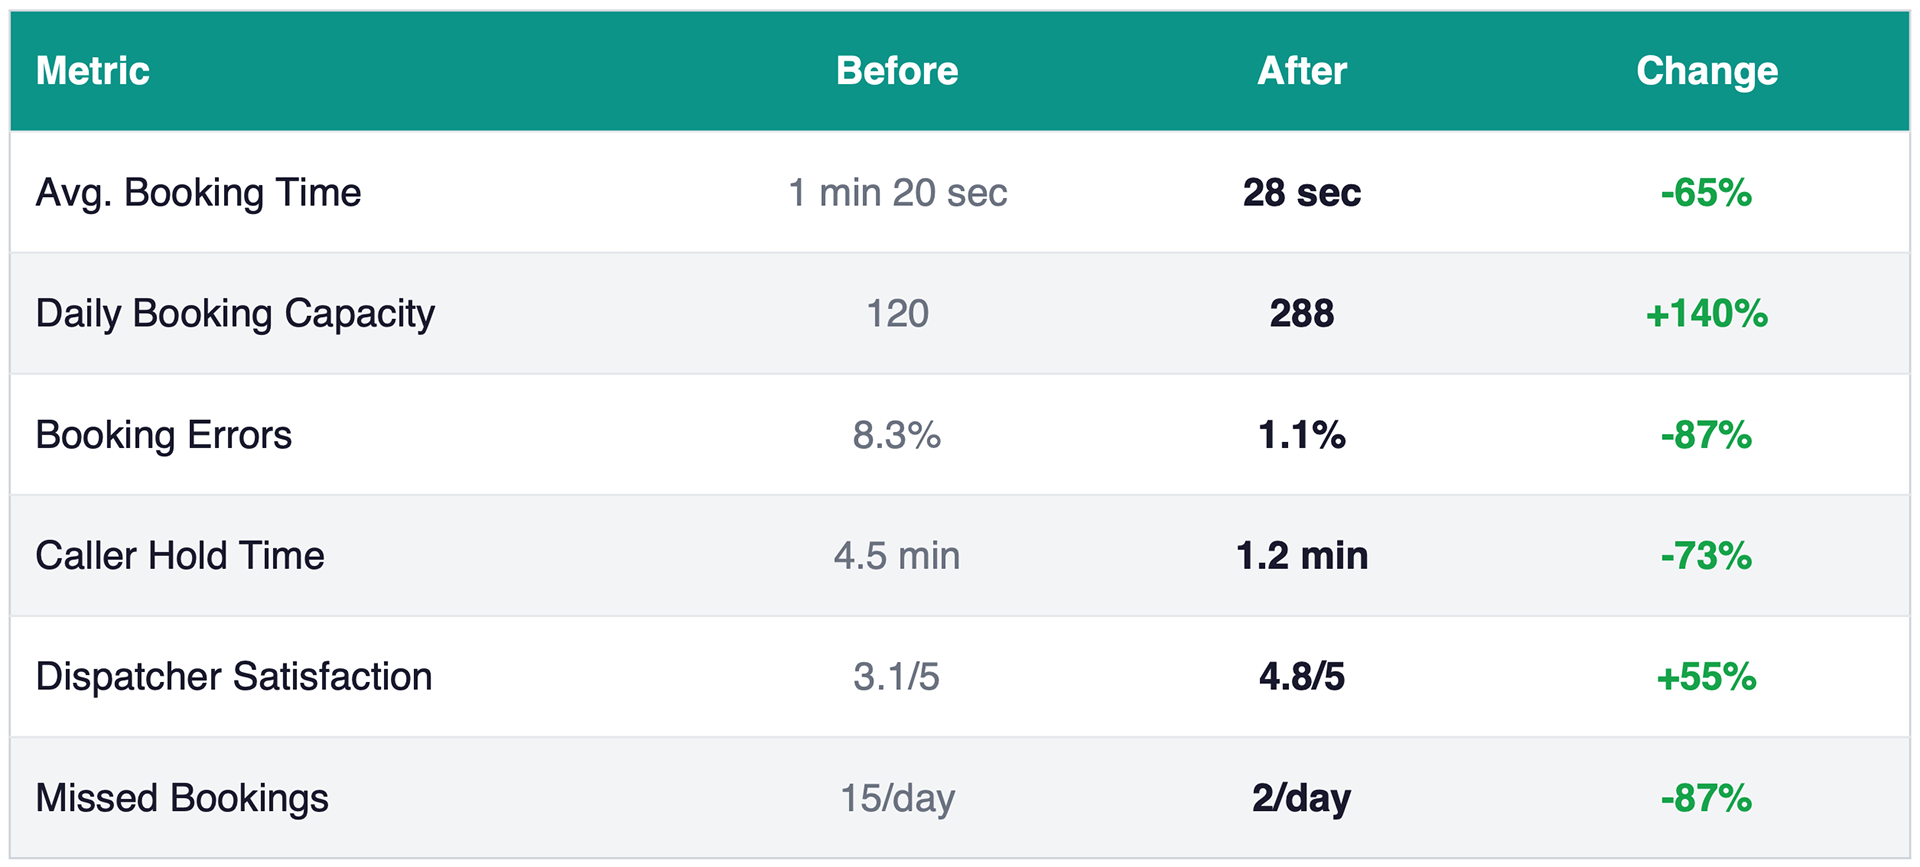Click the -65% change value
The width and height of the screenshot is (1920, 867).
coord(1706,193)
